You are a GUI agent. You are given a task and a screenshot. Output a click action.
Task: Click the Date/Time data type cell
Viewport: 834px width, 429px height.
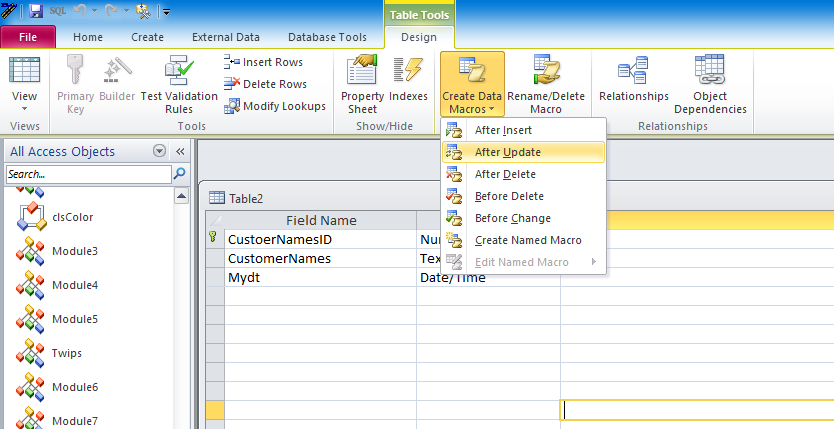pyautogui.click(x=488, y=277)
